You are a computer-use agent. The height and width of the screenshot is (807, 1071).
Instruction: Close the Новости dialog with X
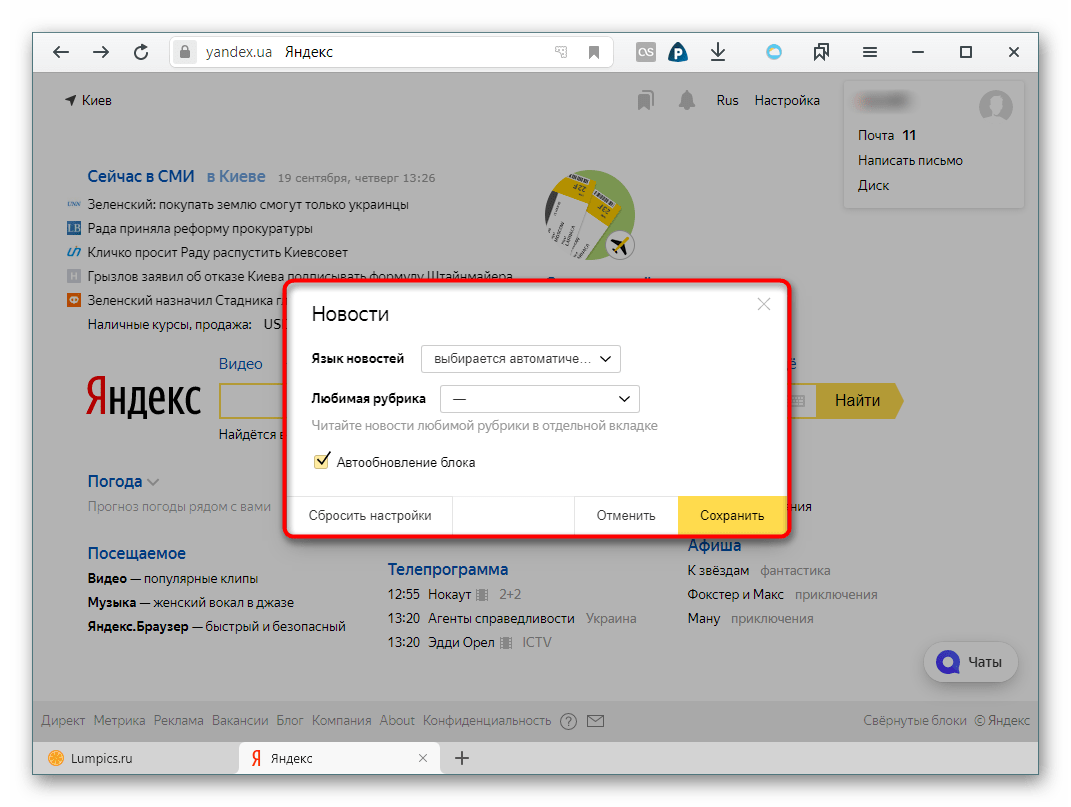coord(764,304)
